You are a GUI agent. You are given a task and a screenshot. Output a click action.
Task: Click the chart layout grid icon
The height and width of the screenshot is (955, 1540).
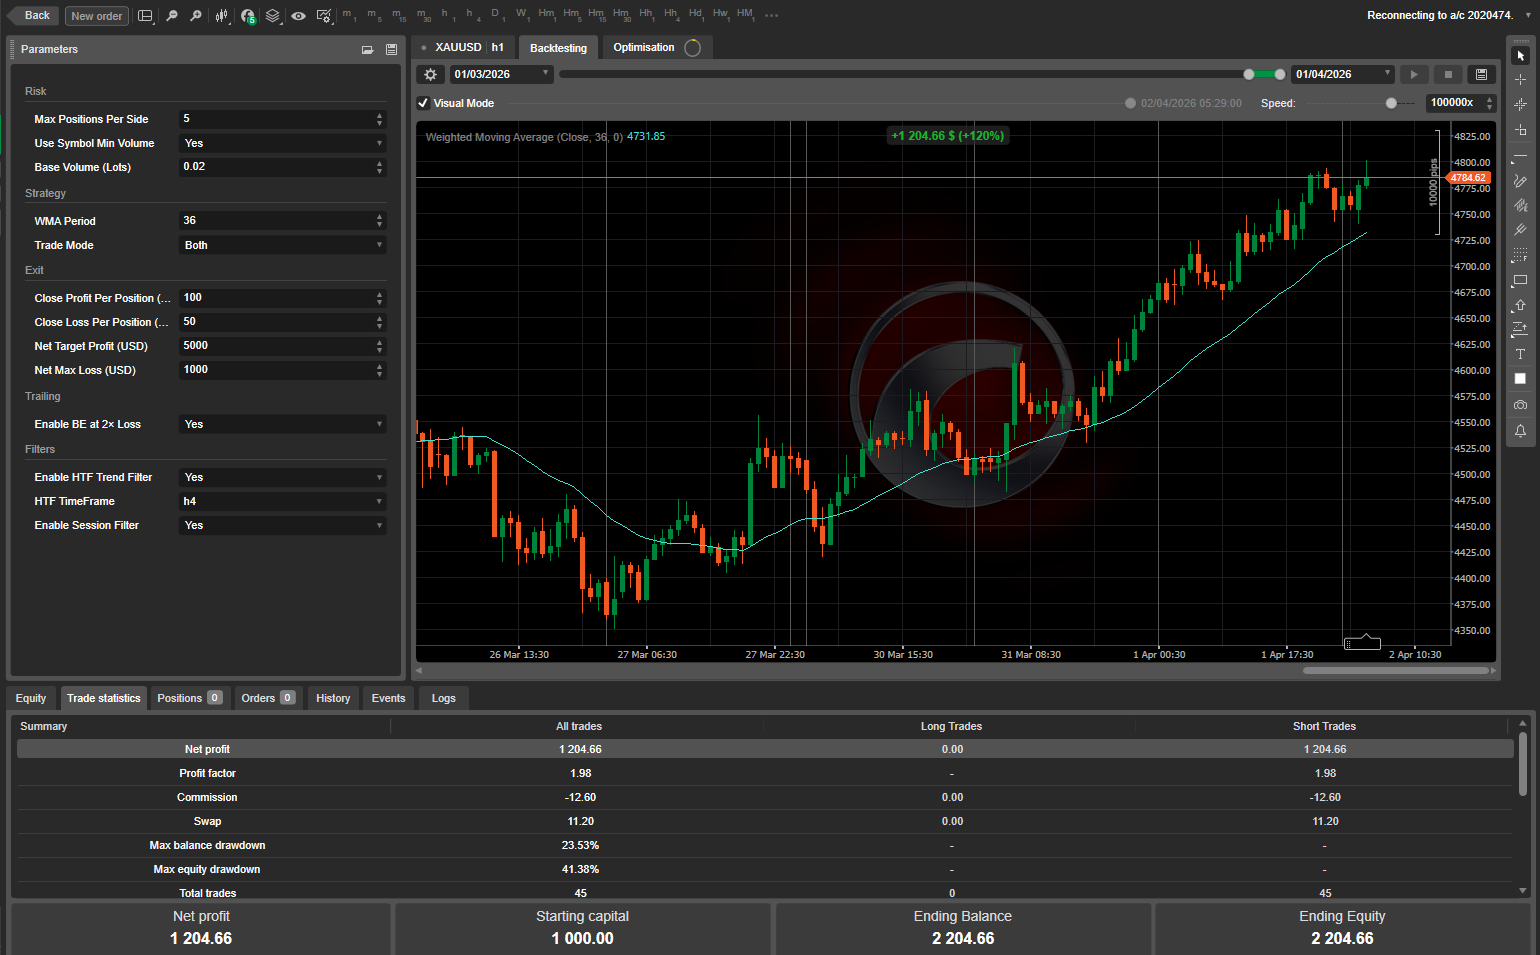(144, 15)
